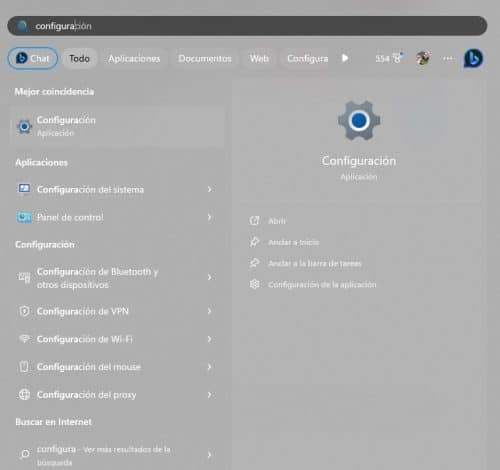
Task: Click the Bluetooth devices icon
Action: [x=24, y=277]
